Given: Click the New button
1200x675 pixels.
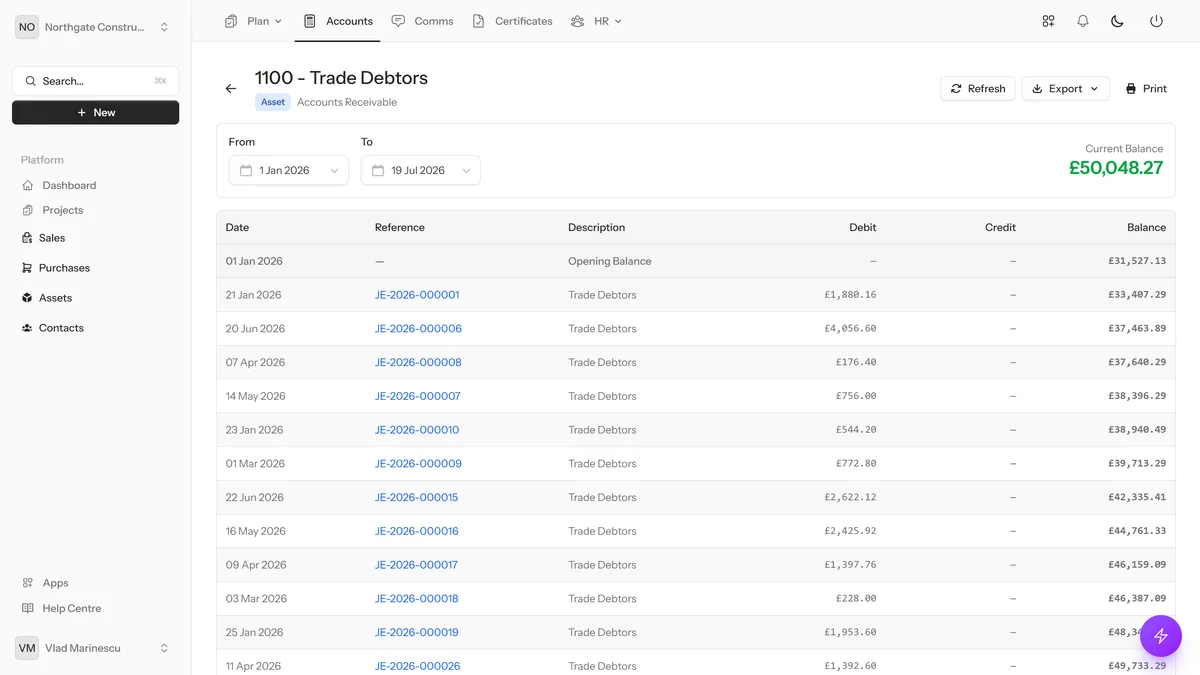Looking at the screenshot, I should (x=96, y=113).
